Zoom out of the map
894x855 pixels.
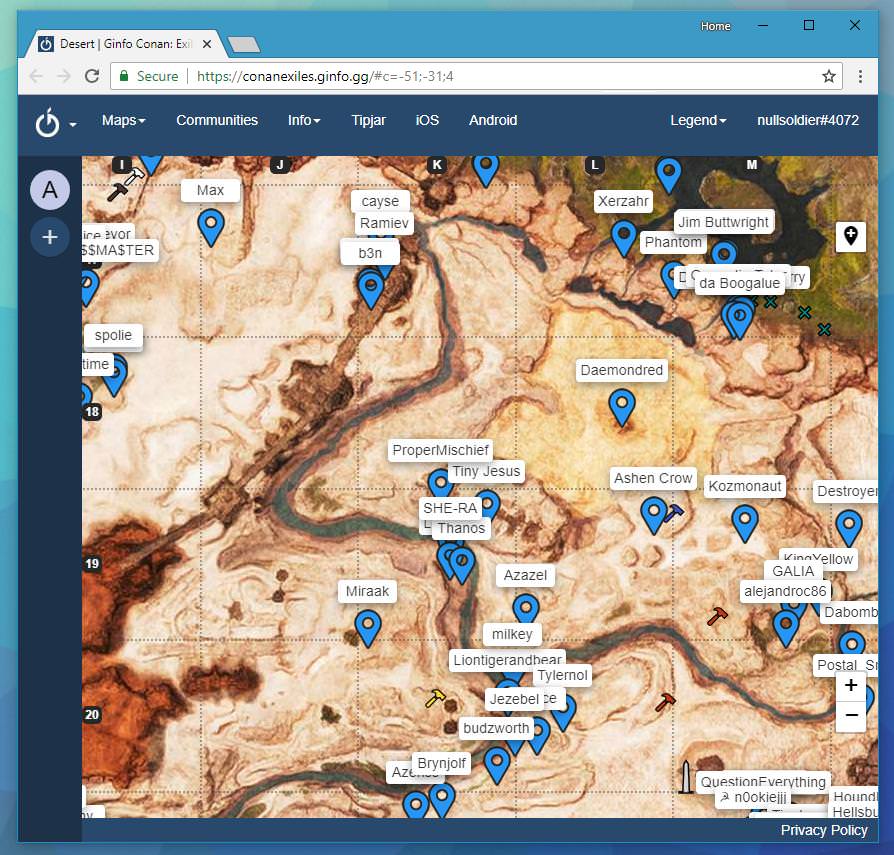pos(851,715)
